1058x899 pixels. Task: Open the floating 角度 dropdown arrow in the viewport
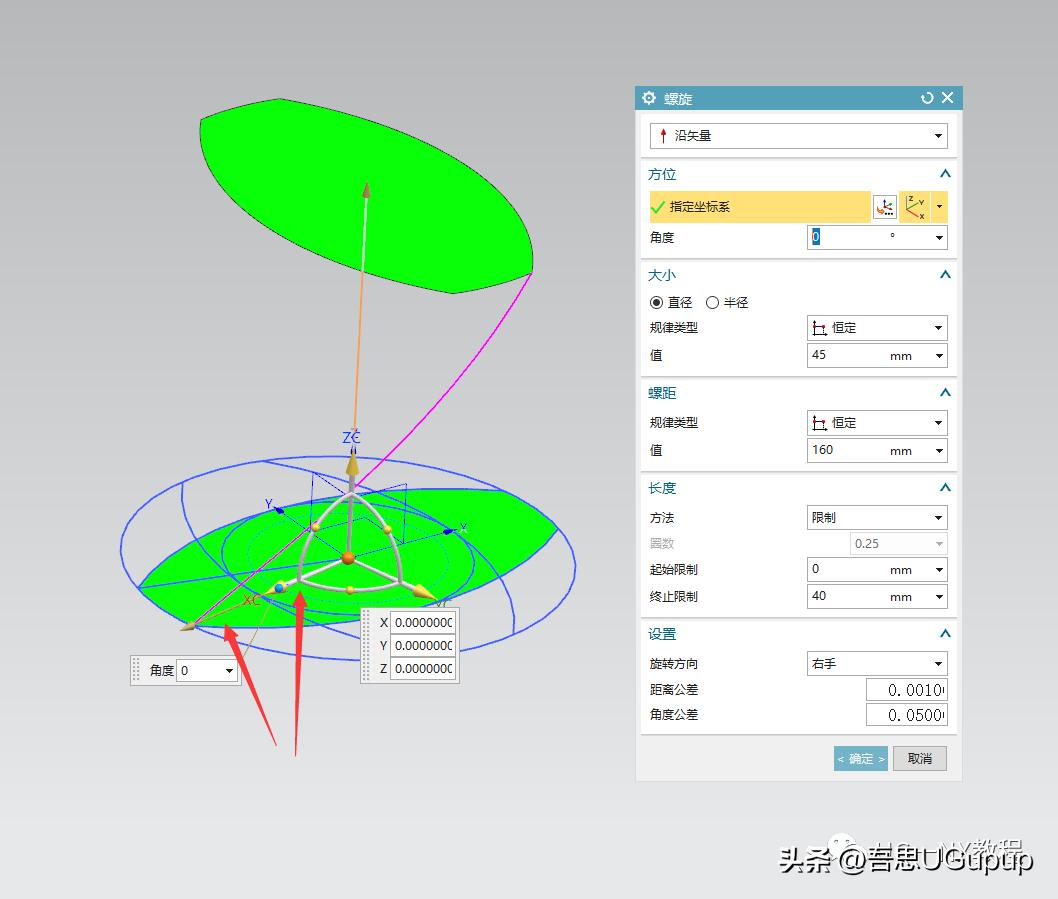click(229, 670)
